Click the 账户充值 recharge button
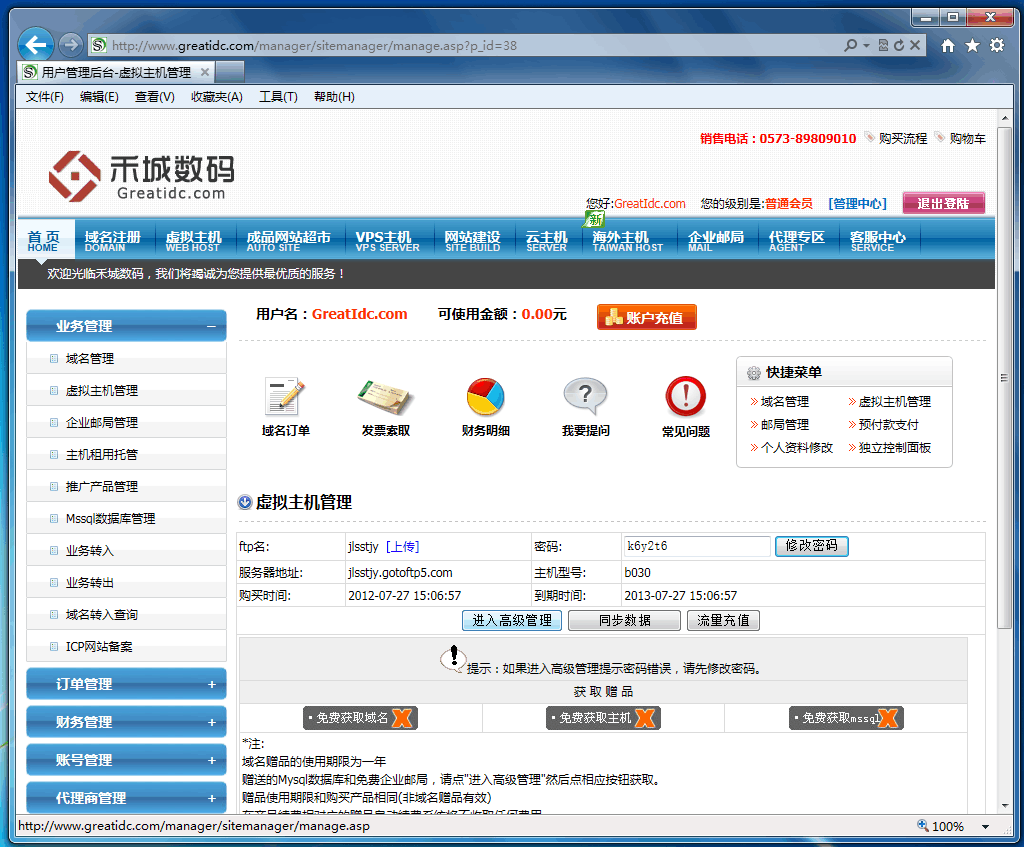This screenshot has width=1024, height=847. [647, 317]
